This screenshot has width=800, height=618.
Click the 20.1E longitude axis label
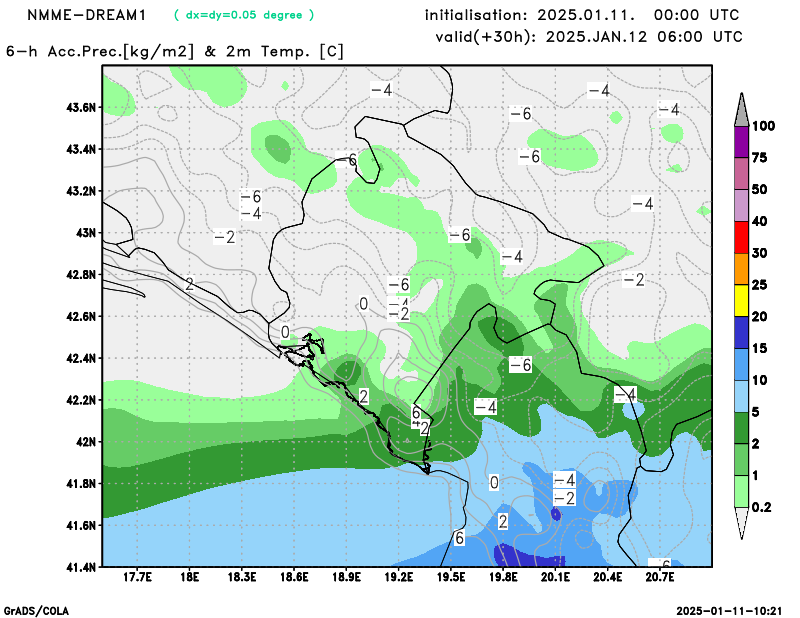pos(556,578)
